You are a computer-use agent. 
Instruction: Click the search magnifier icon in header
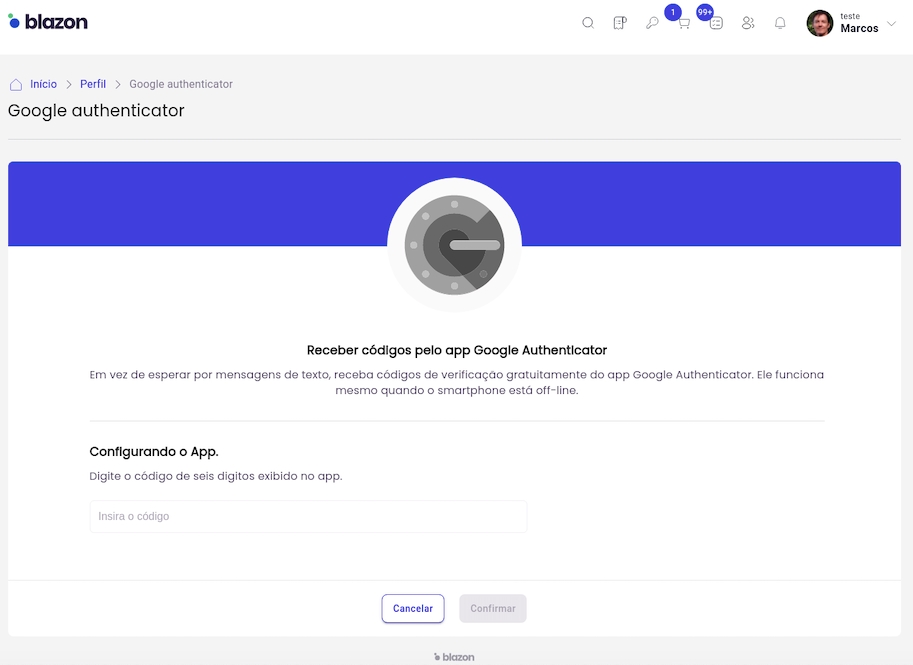tap(588, 23)
